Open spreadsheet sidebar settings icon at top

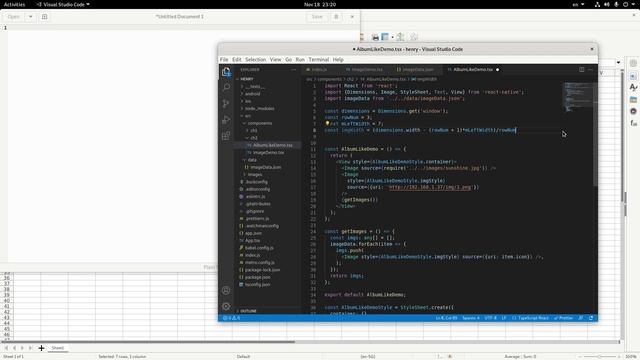tap(633, 63)
